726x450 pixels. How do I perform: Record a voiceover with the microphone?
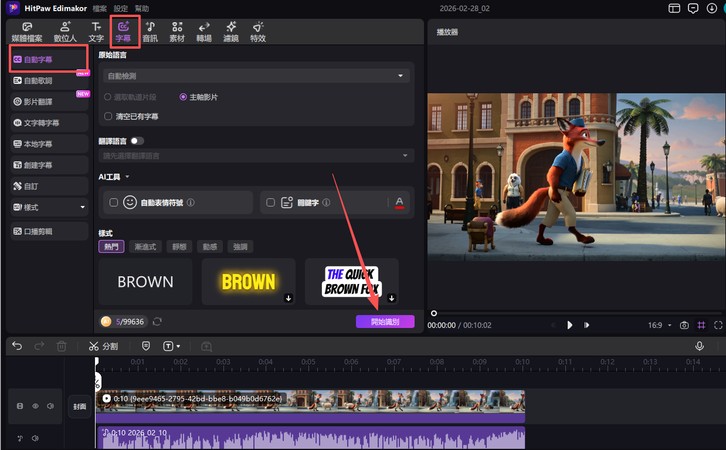tap(699, 346)
